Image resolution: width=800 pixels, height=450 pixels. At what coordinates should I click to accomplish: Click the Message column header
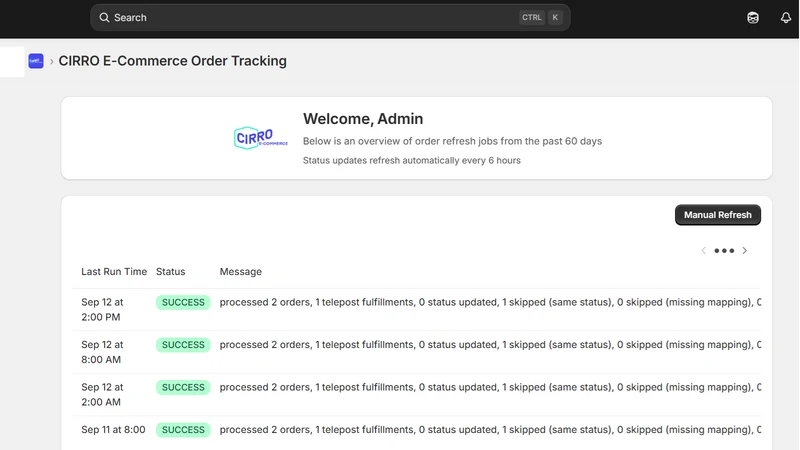[240, 271]
